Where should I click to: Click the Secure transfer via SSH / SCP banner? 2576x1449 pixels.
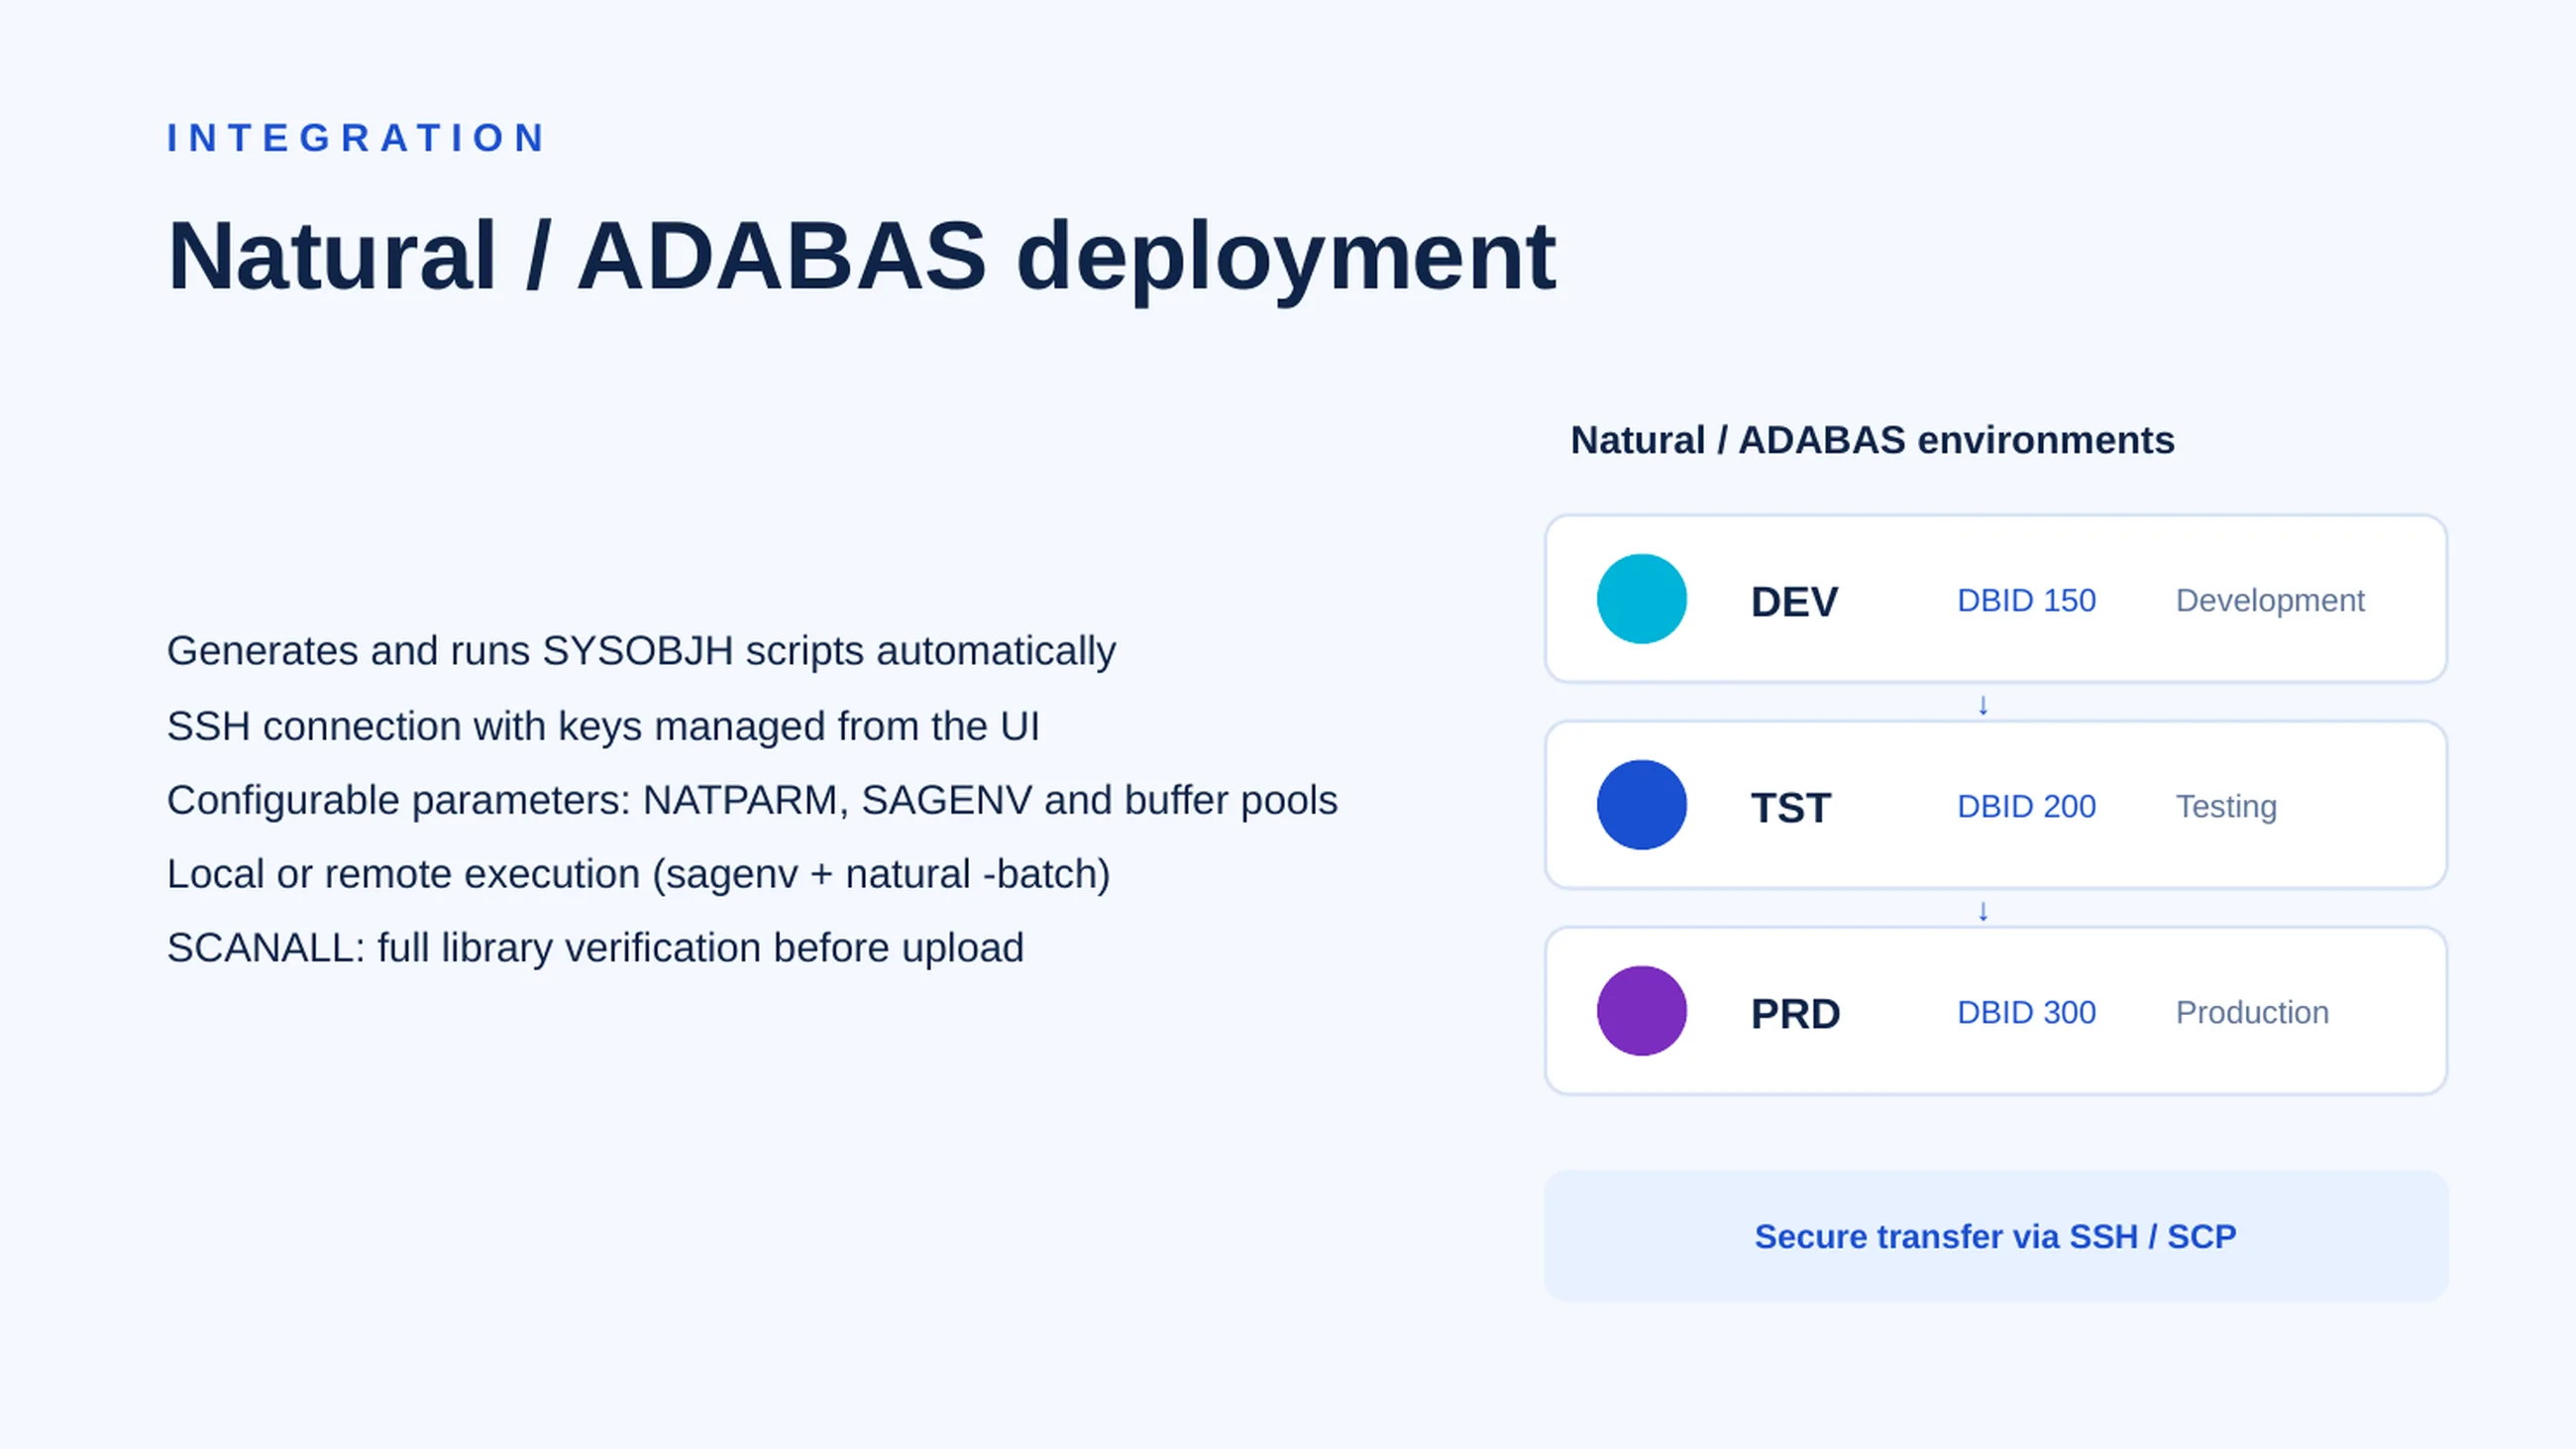pyautogui.click(x=1996, y=1236)
